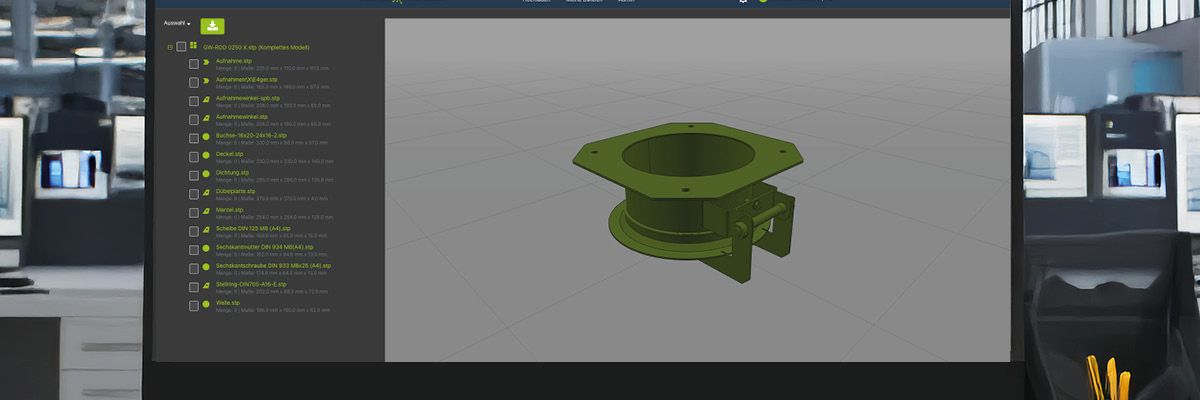Select the Deckel.stp entry name
This screenshot has width=1200, height=400.
230,154
